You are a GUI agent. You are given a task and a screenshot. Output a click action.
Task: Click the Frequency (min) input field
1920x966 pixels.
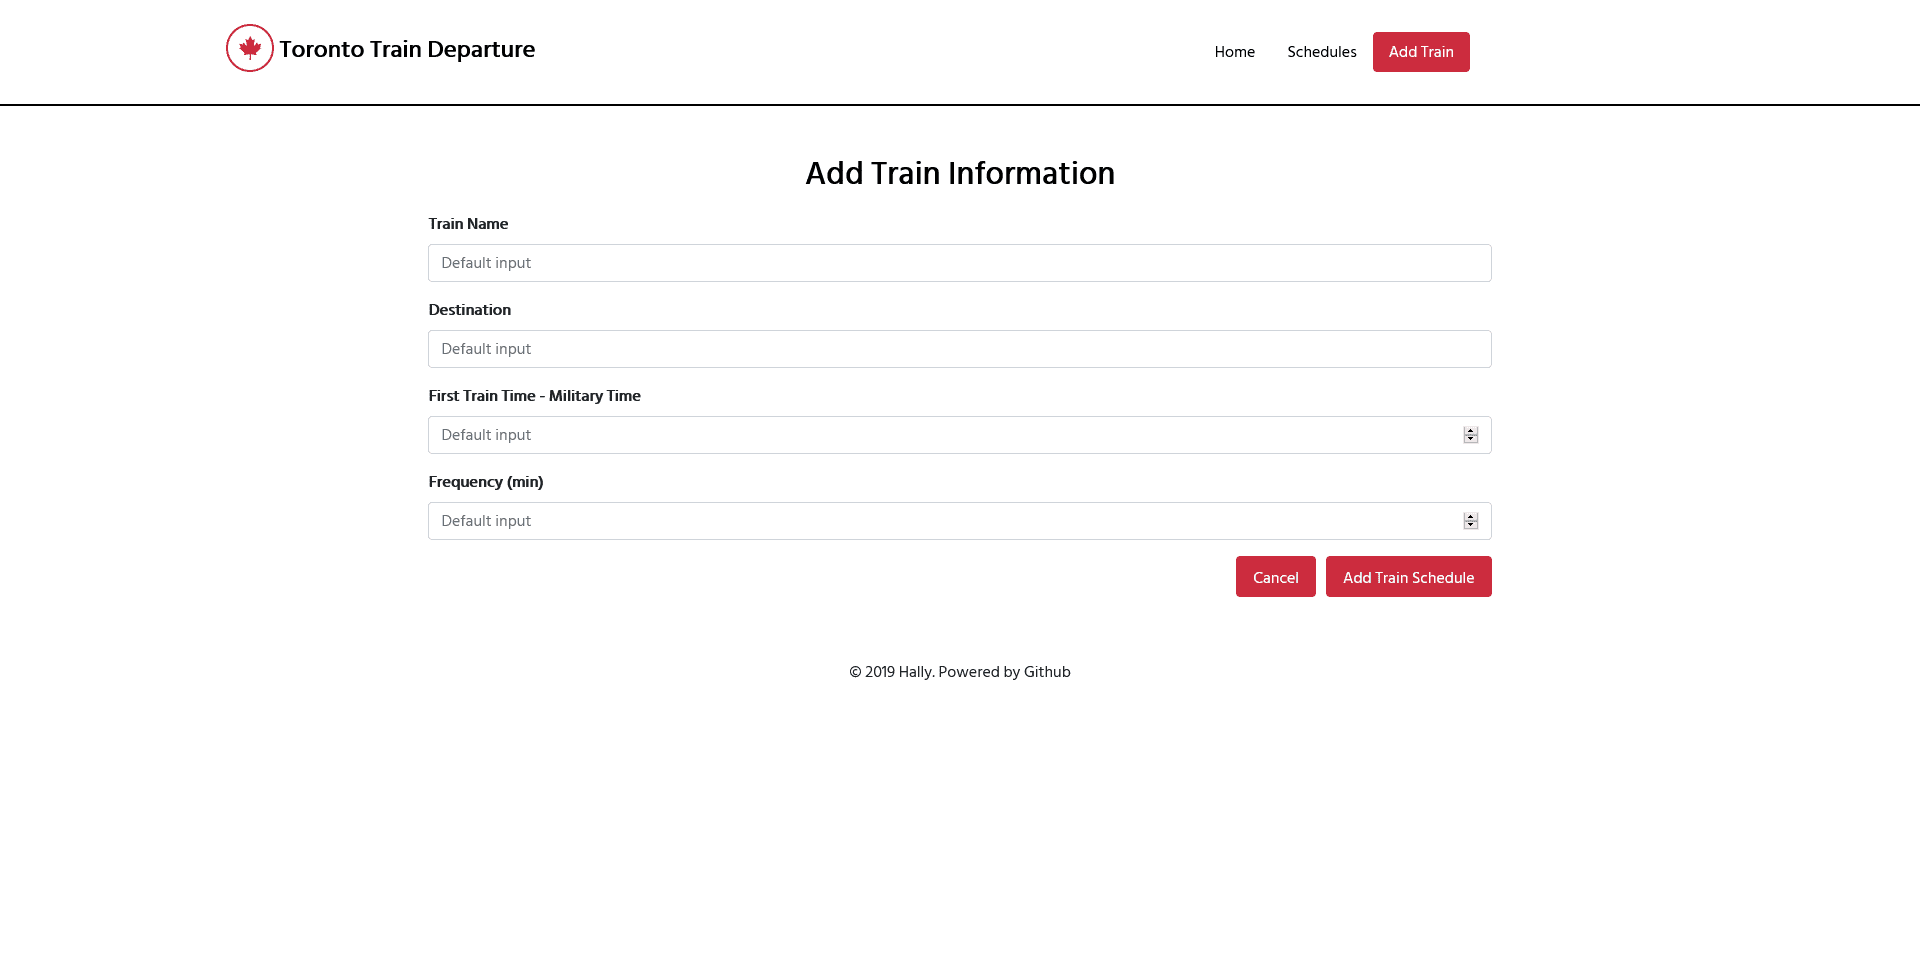tap(940, 521)
